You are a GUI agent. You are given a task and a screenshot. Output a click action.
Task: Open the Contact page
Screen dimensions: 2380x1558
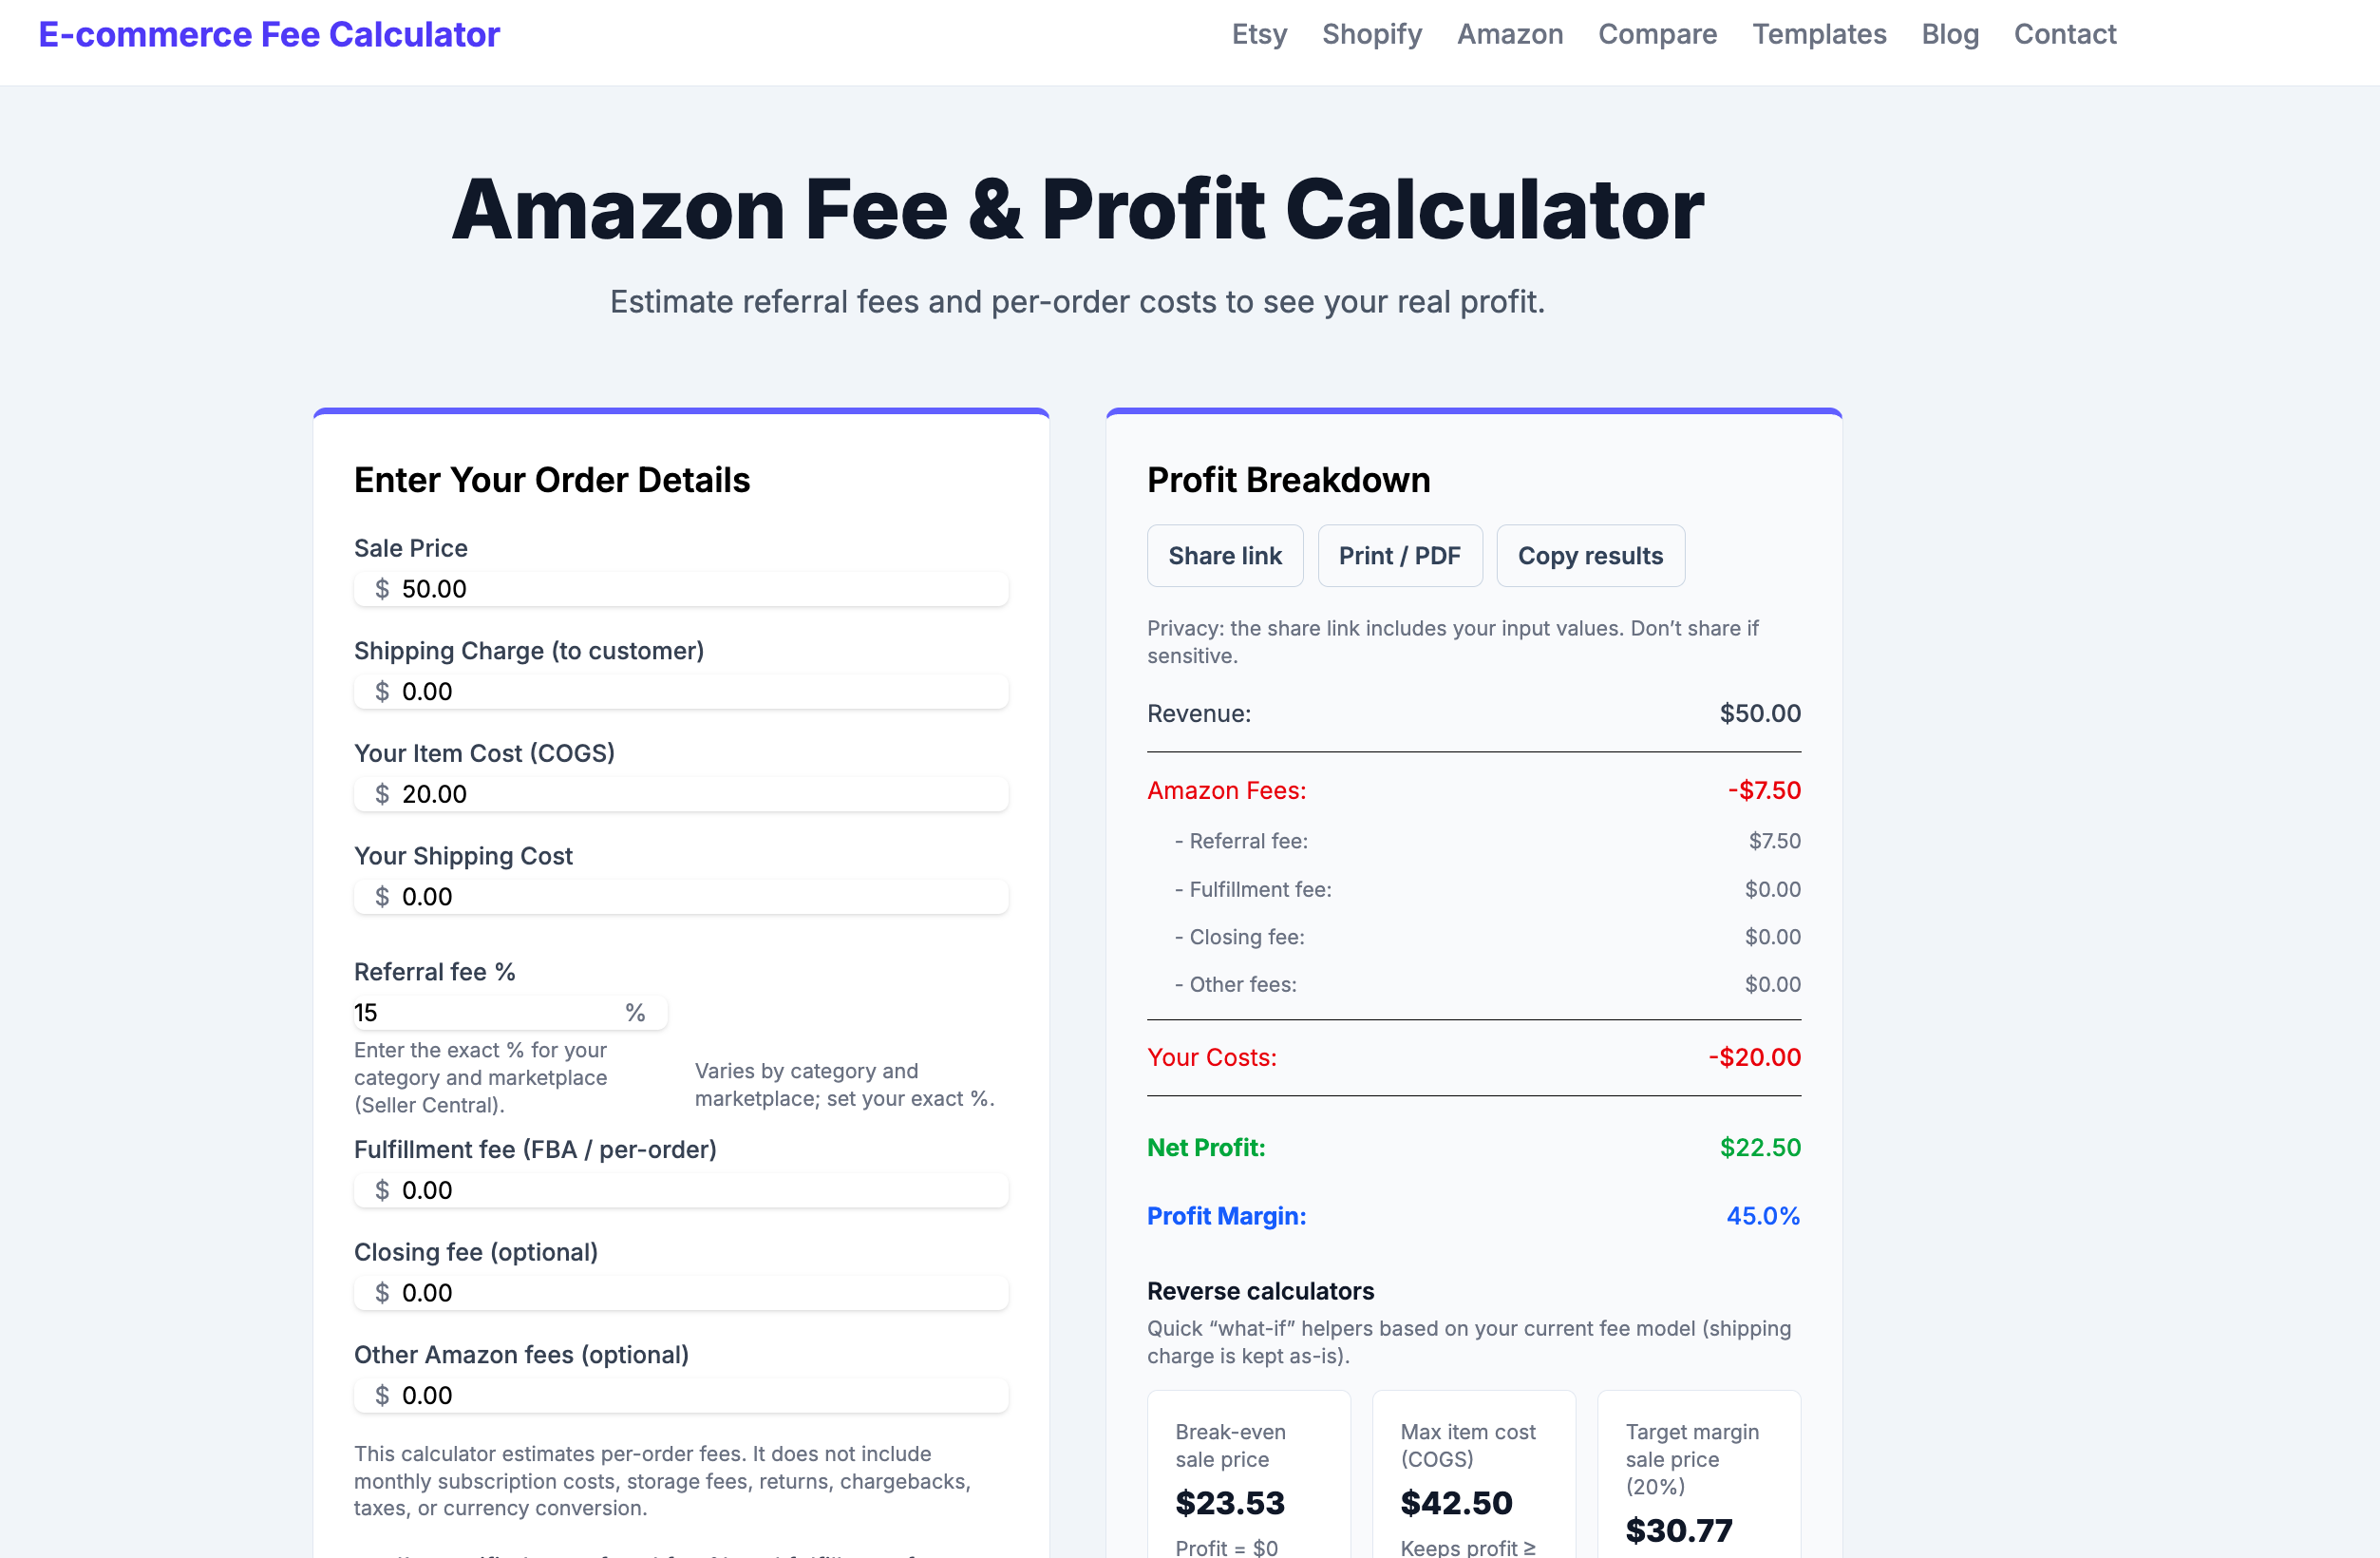pos(2065,34)
